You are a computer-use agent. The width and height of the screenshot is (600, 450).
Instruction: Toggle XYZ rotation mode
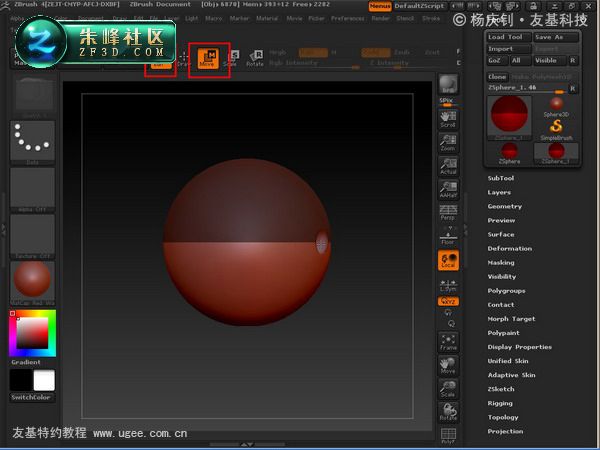click(x=448, y=302)
